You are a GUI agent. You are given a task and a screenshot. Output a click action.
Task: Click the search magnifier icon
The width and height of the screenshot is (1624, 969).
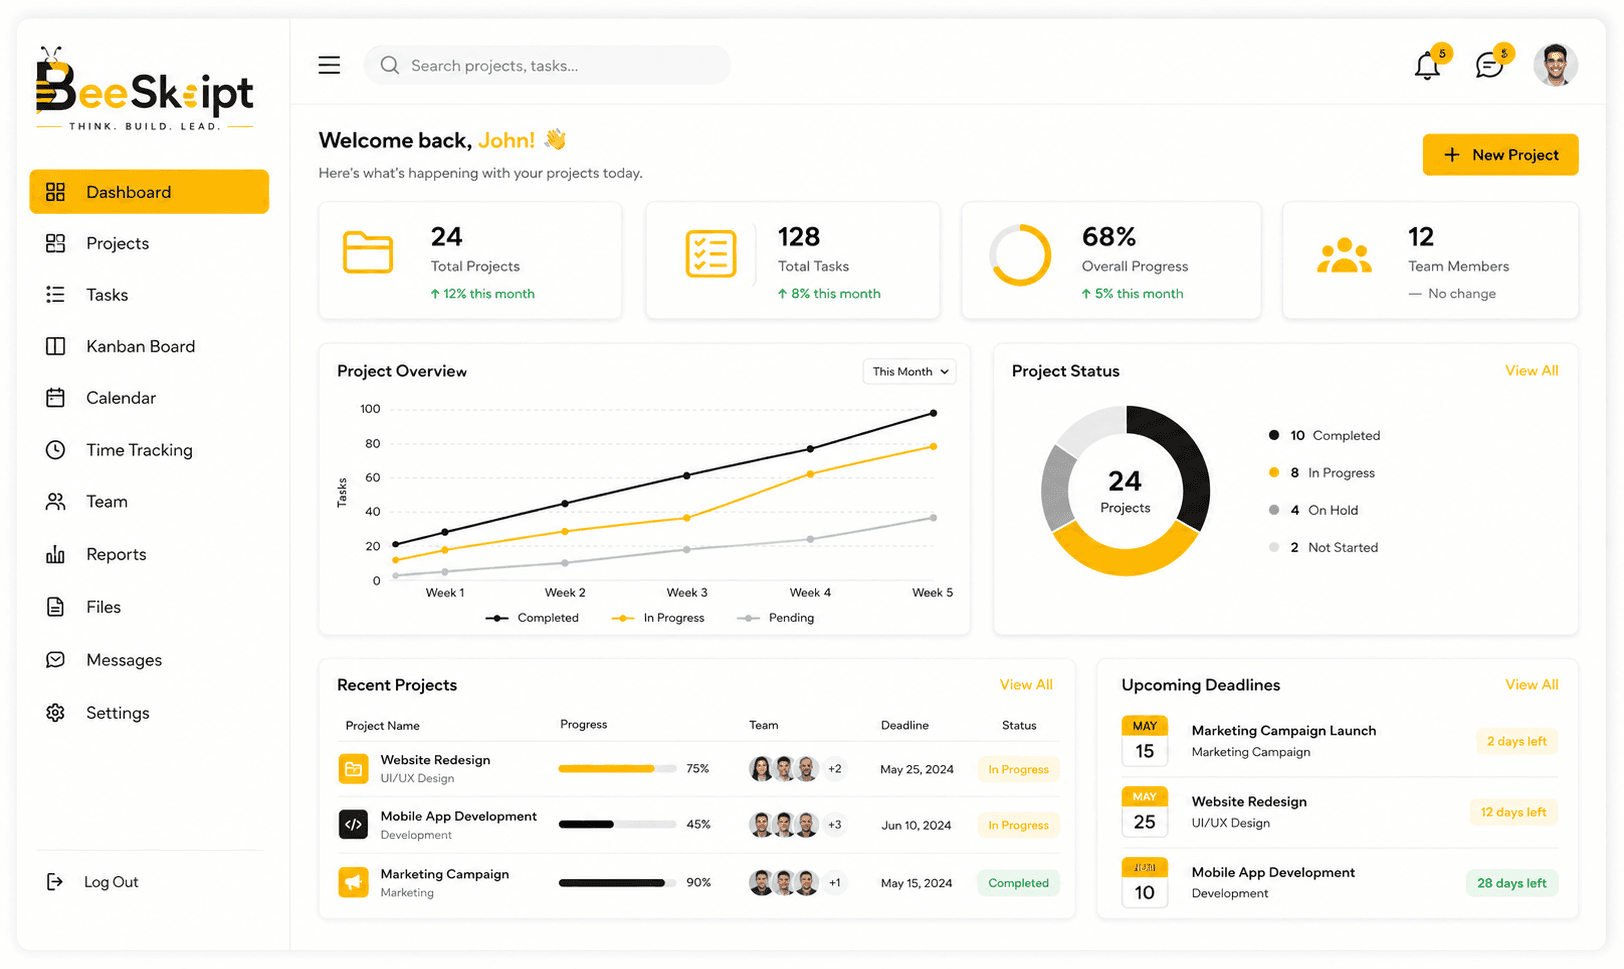pos(389,65)
